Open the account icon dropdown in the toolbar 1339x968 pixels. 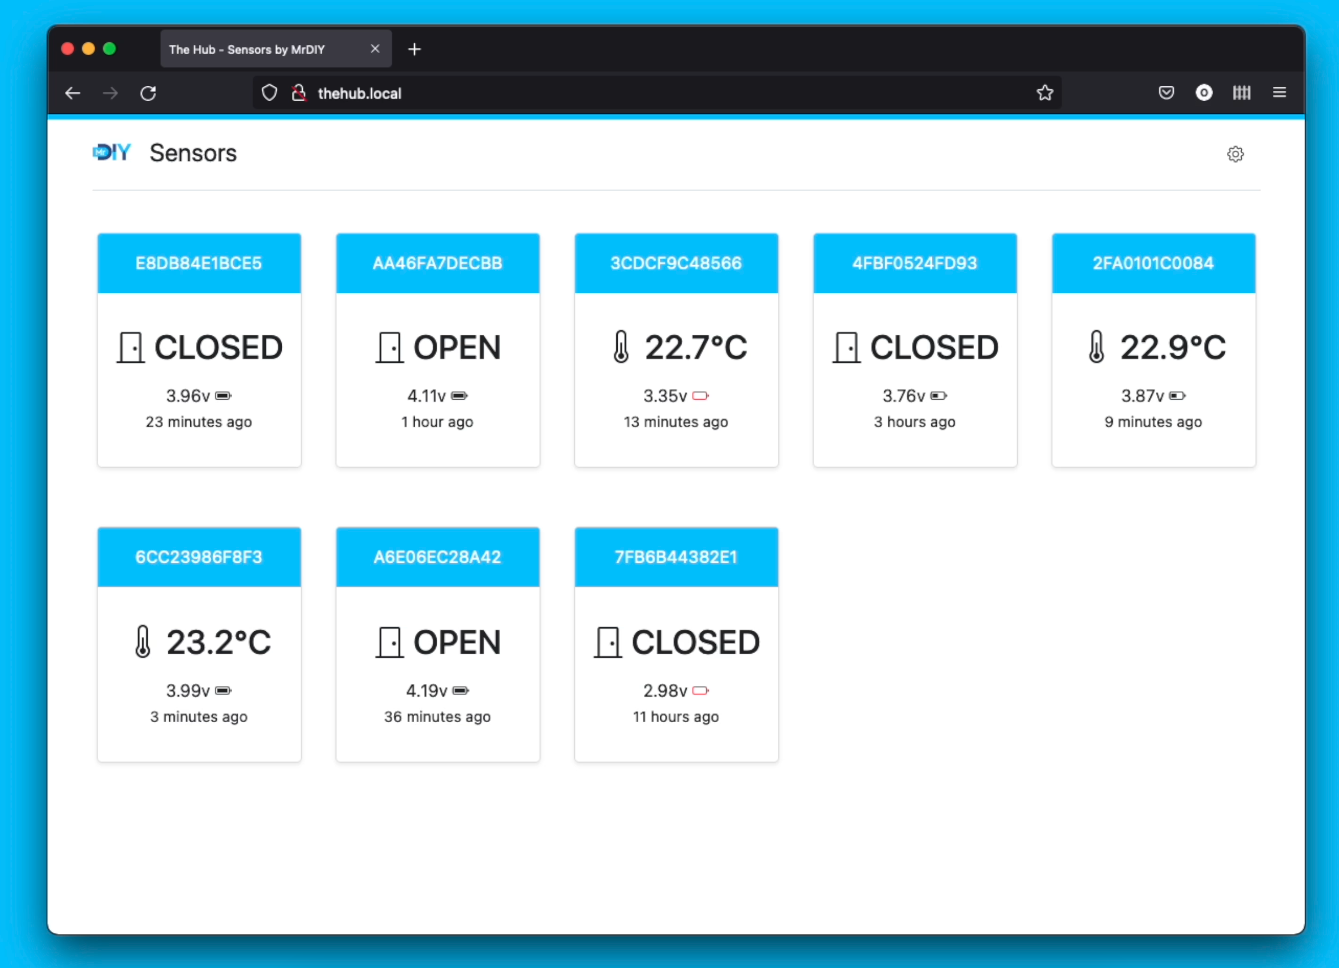pyautogui.click(x=1204, y=92)
